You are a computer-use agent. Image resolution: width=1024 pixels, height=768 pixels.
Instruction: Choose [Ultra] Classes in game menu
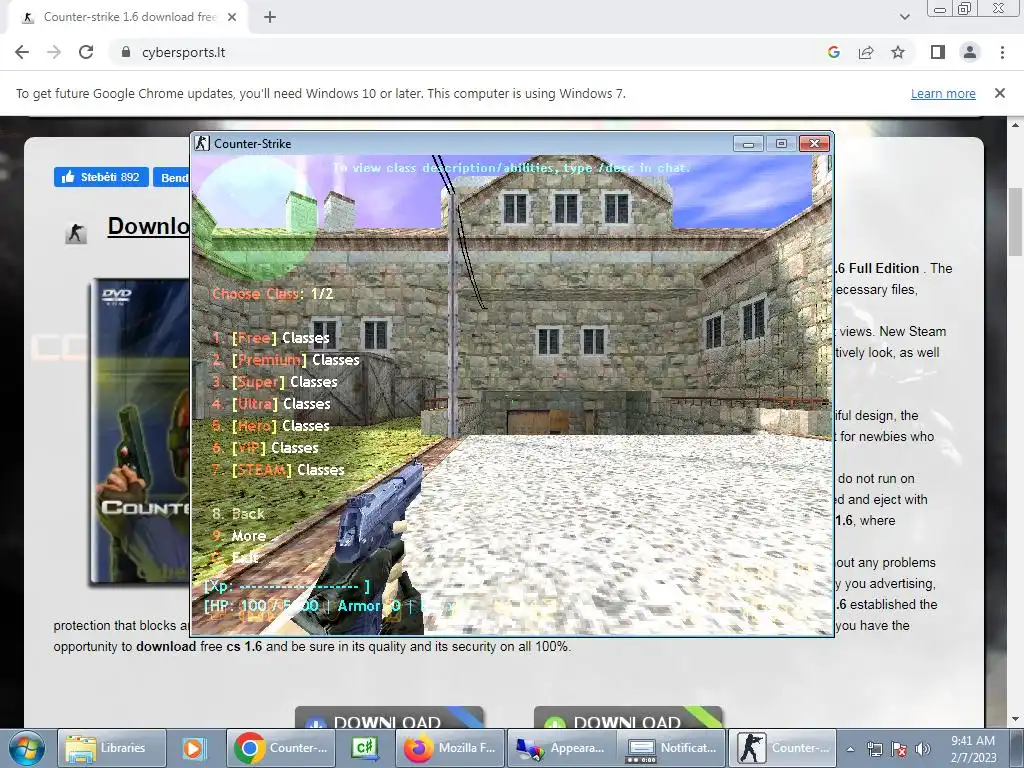click(271, 404)
